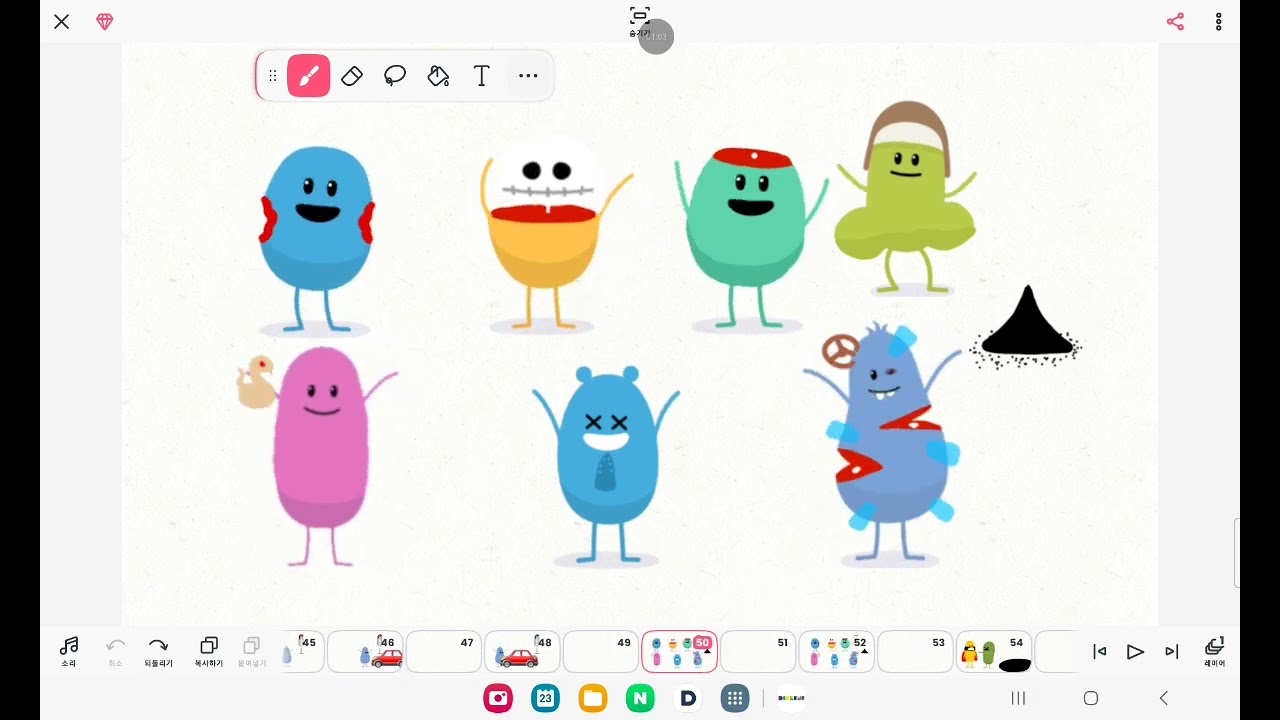The image size is (1280, 720).
Task: Open the recent white round app icon
Action: pyautogui.click(x=791, y=698)
